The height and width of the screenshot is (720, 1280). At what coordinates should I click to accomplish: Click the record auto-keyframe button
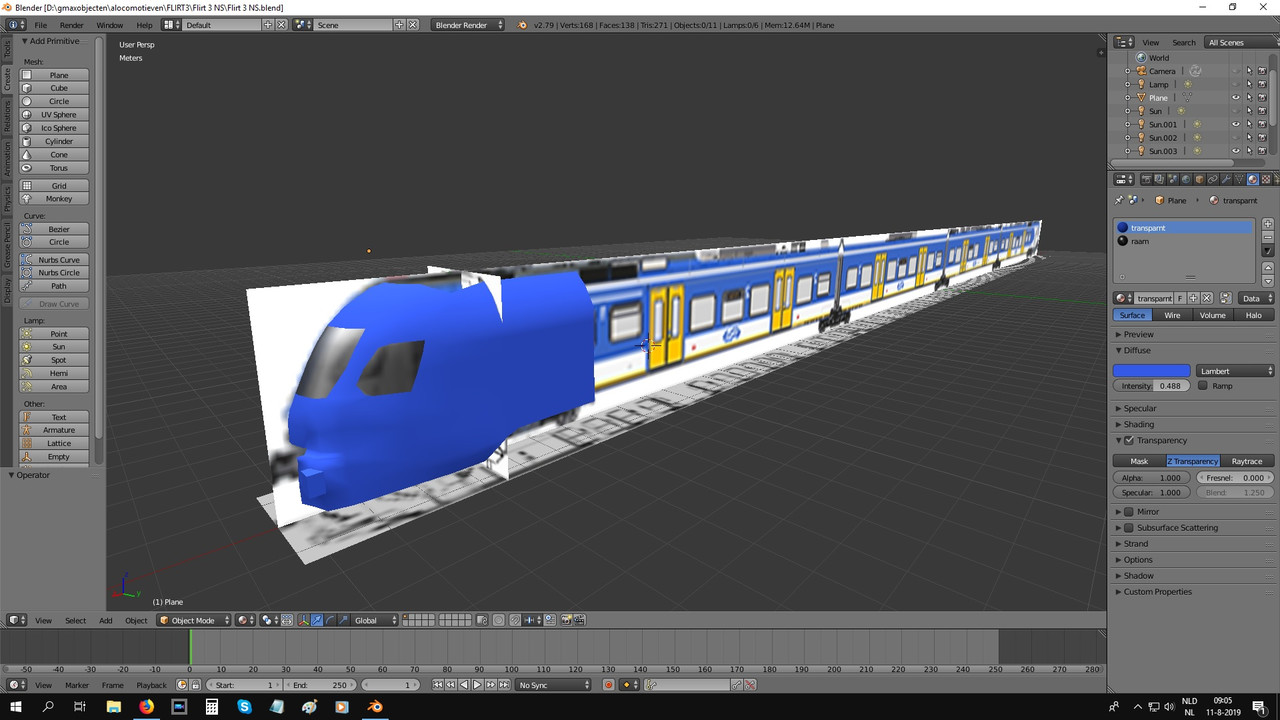(x=608, y=685)
